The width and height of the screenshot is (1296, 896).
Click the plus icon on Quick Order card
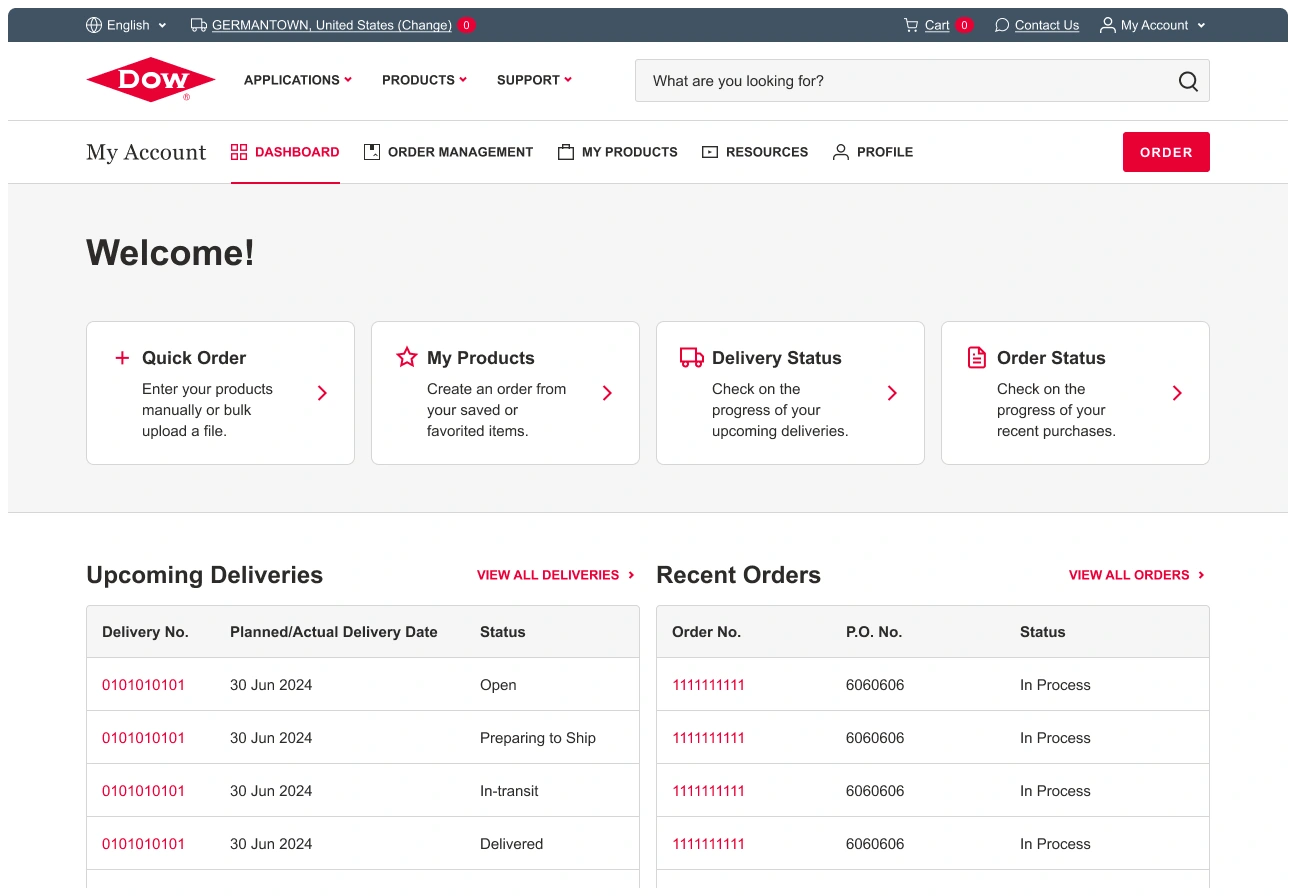pyautogui.click(x=121, y=357)
